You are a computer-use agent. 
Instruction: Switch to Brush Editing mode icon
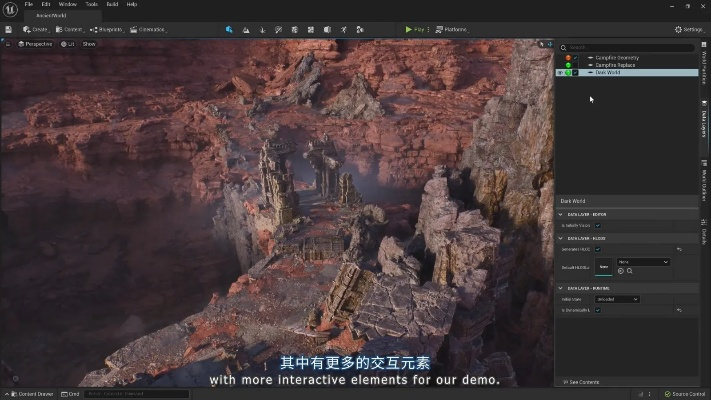[327, 29]
